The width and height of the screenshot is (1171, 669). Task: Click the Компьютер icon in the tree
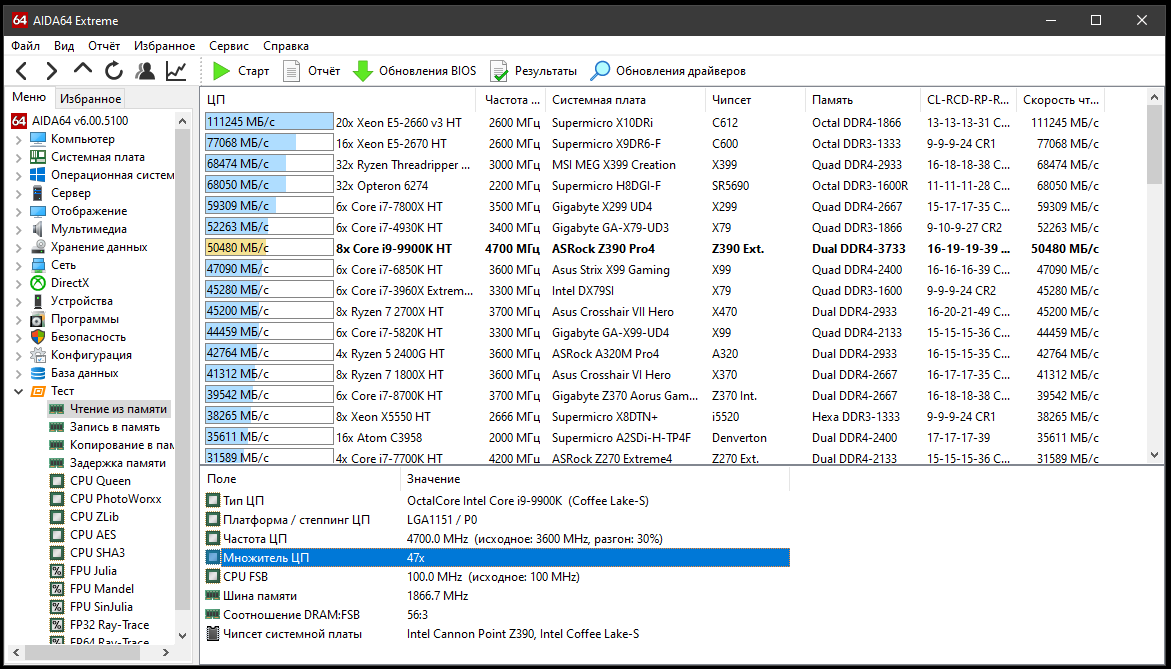(x=38, y=139)
